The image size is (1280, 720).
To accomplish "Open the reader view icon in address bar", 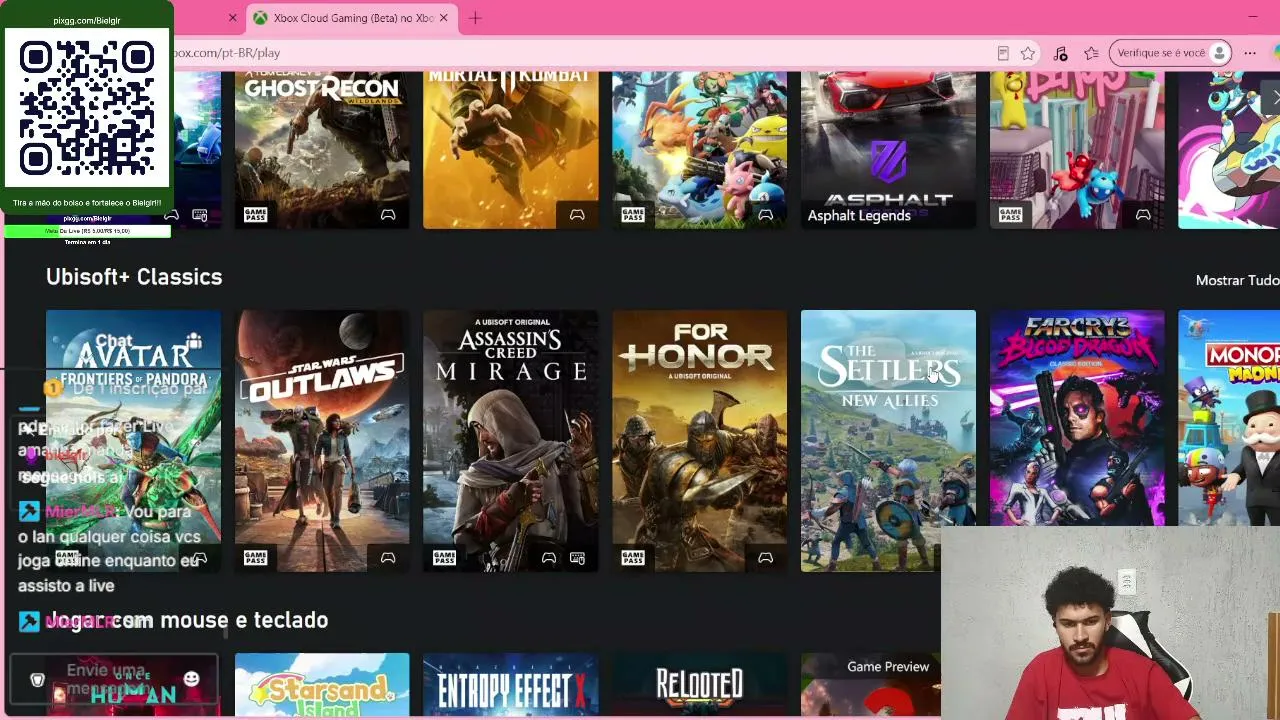I will point(1003,53).
